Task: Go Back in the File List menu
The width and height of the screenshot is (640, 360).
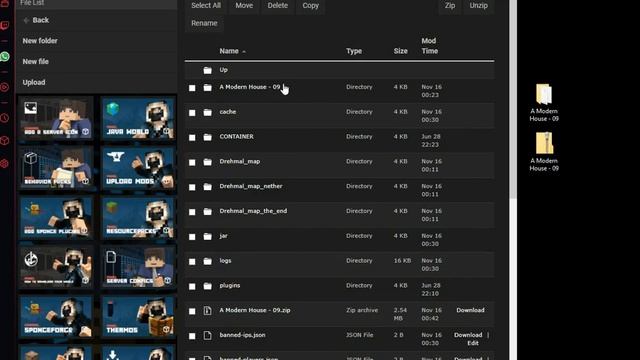Action: click(x=40, y=20)
